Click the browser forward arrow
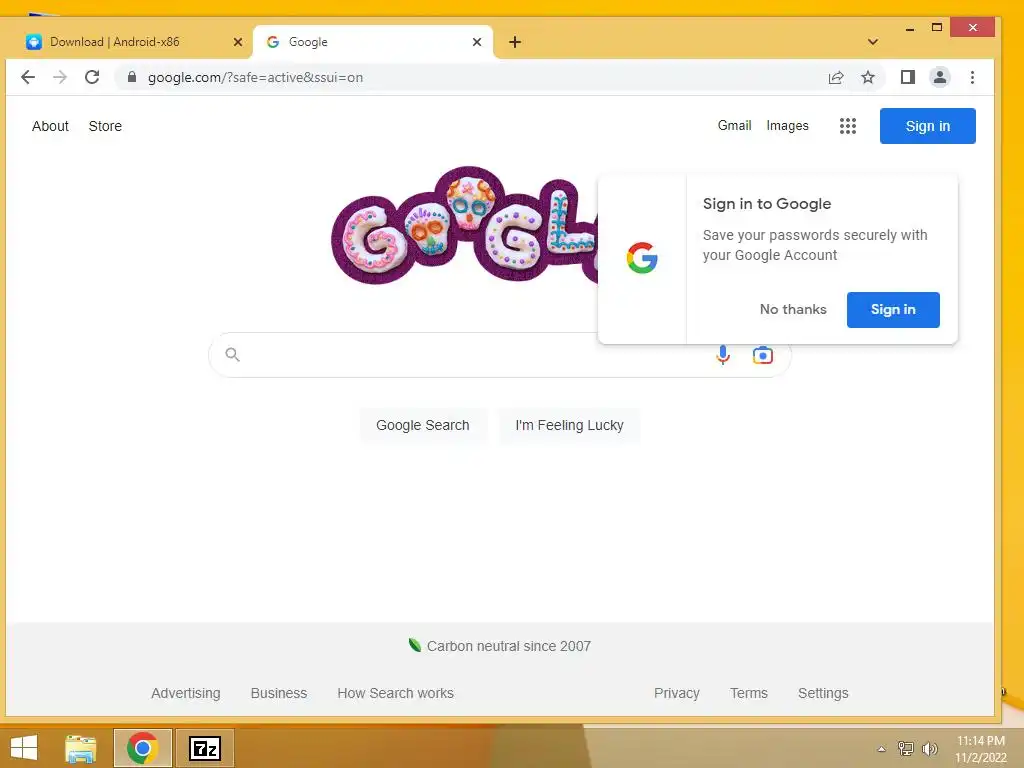The width and height of the screenshot is (1024, 768). [59, 77]
